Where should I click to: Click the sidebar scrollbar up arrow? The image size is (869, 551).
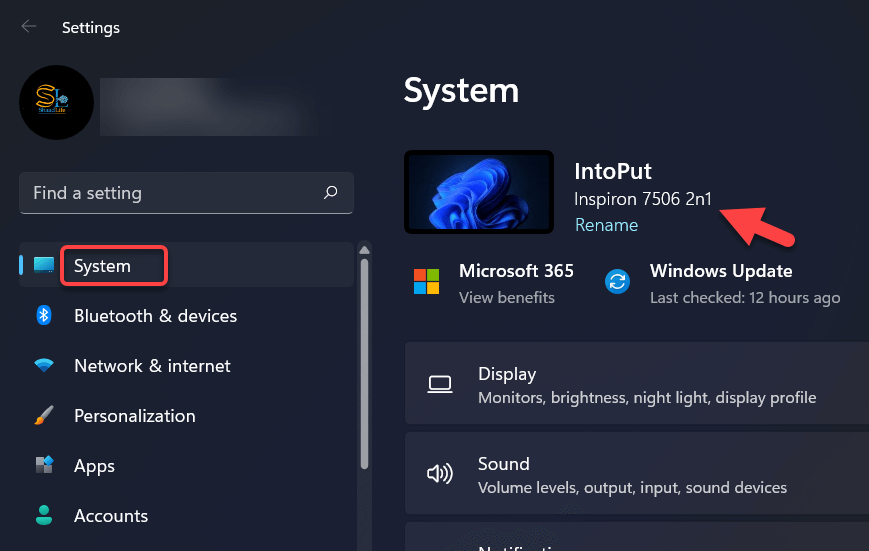point(364,250)
